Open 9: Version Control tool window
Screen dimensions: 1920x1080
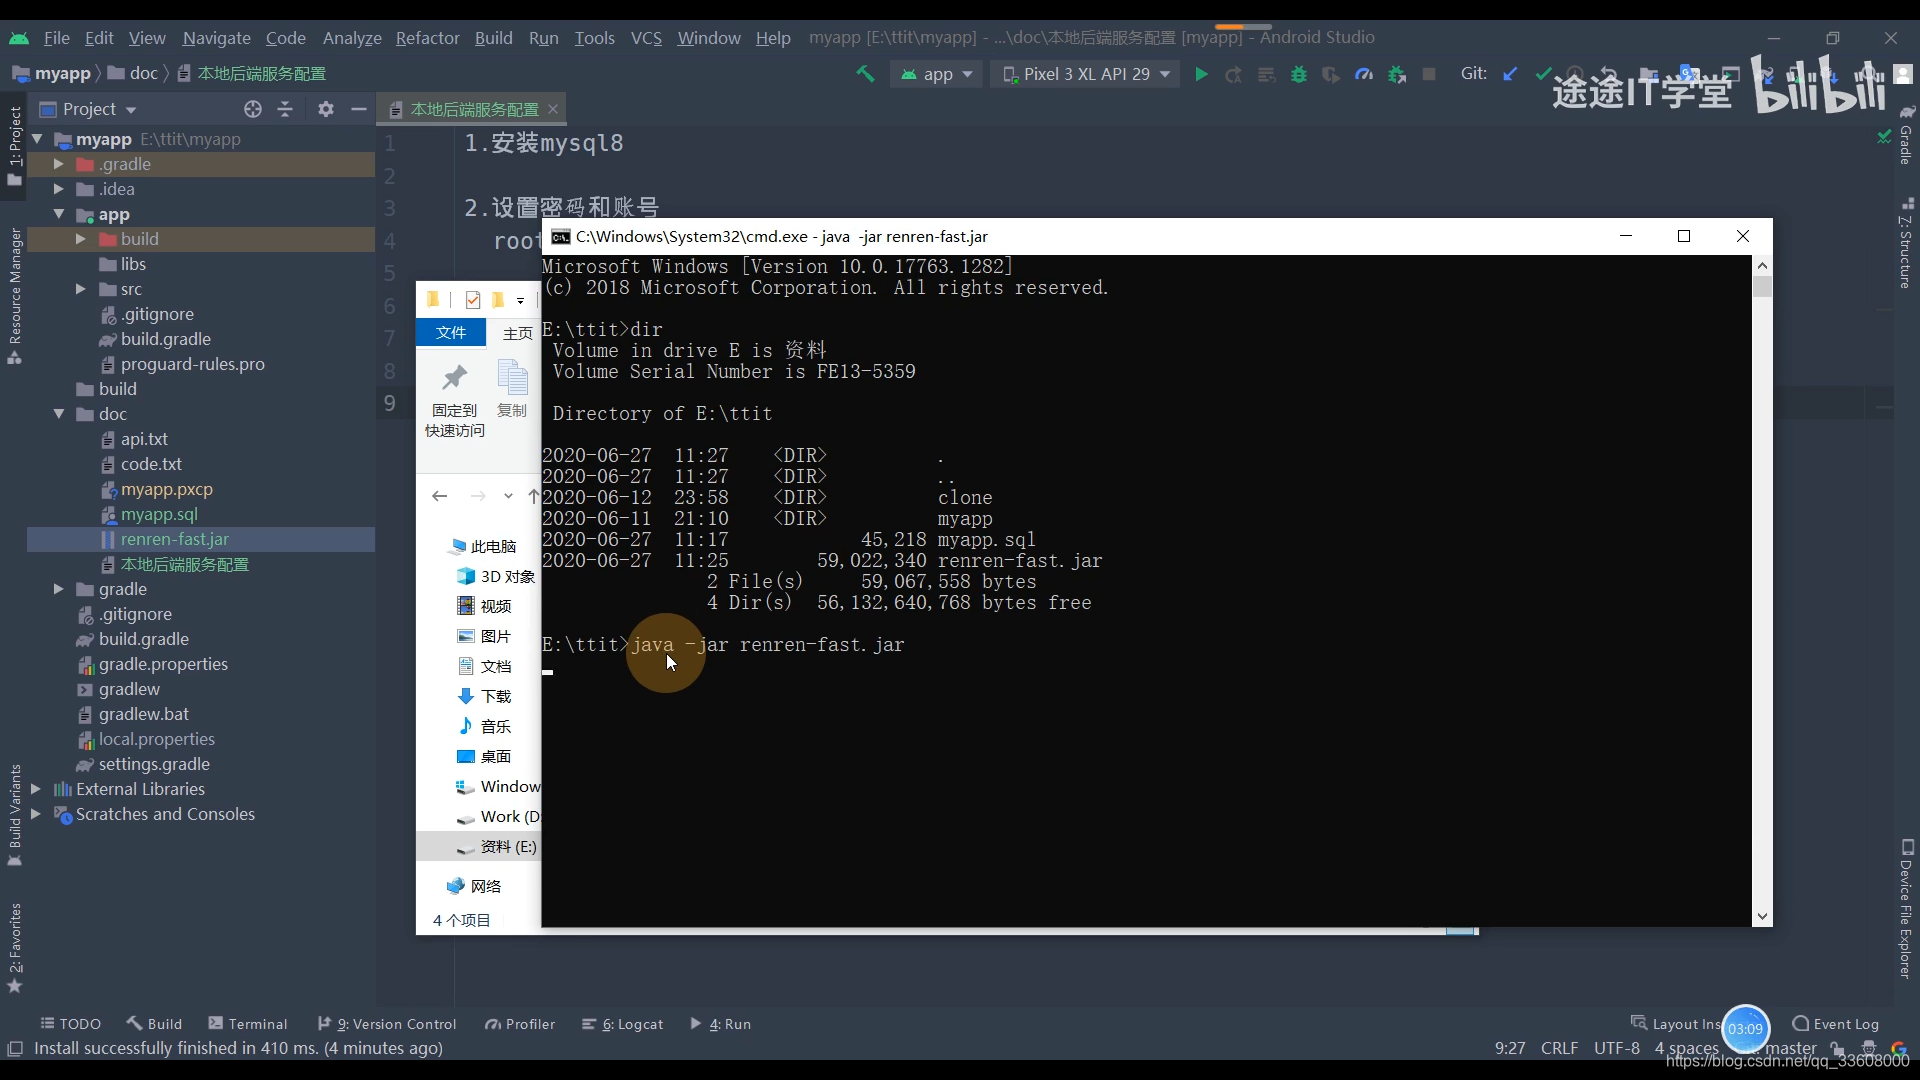coord(387,1024)
